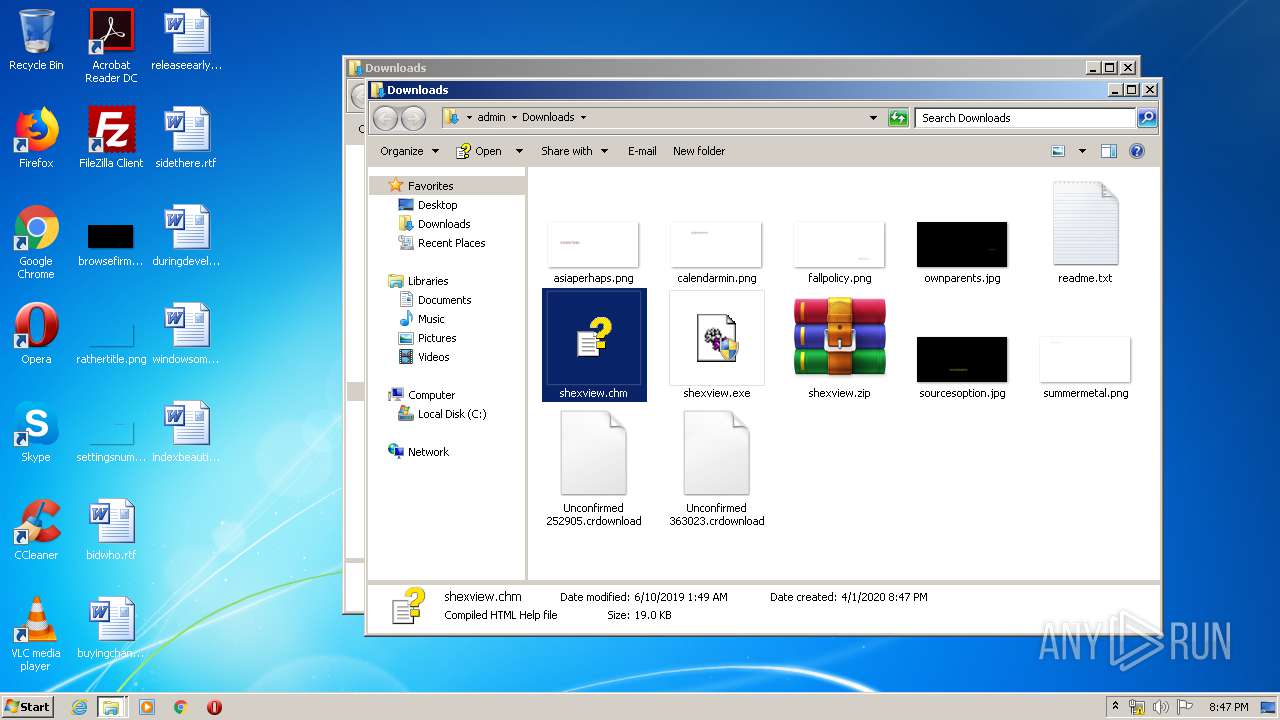Select Unconfirmed 252905.crdownload file
1280x720 pixels.
click(594, 468)
